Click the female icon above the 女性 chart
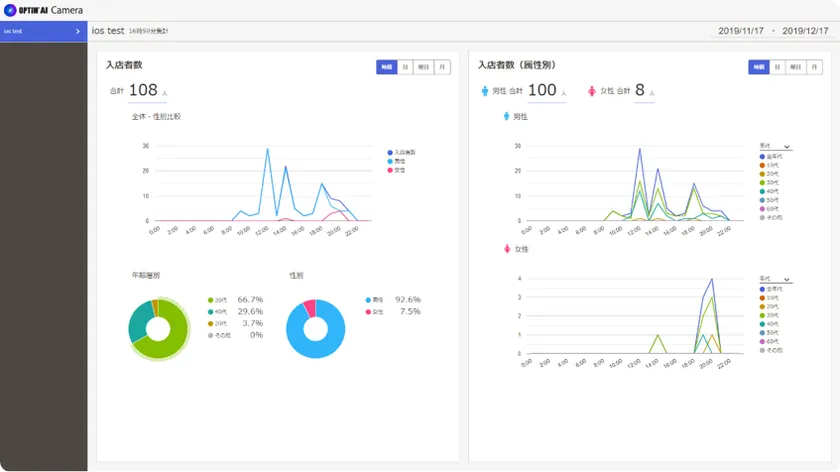The image size is (840, 472). pos(506,248)
